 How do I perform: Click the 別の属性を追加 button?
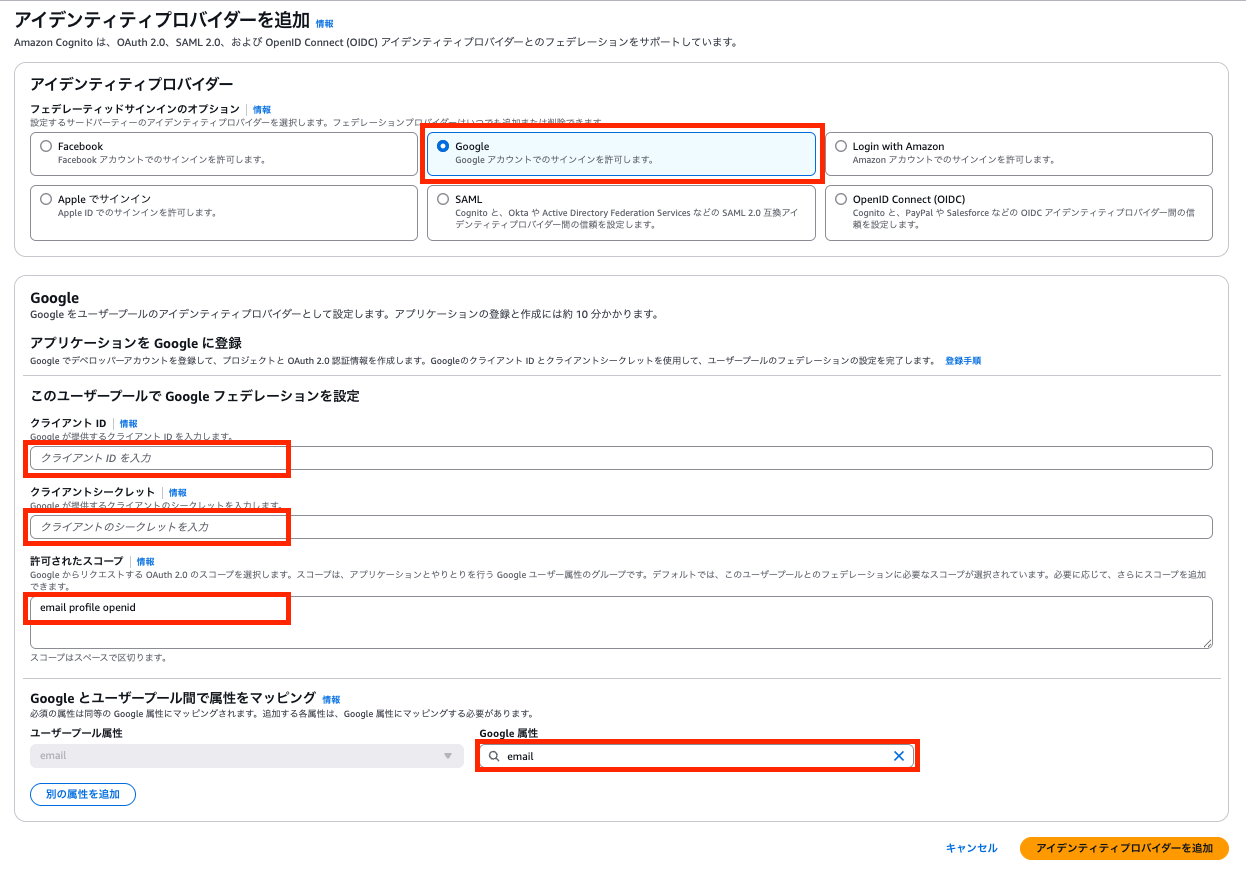82,793
